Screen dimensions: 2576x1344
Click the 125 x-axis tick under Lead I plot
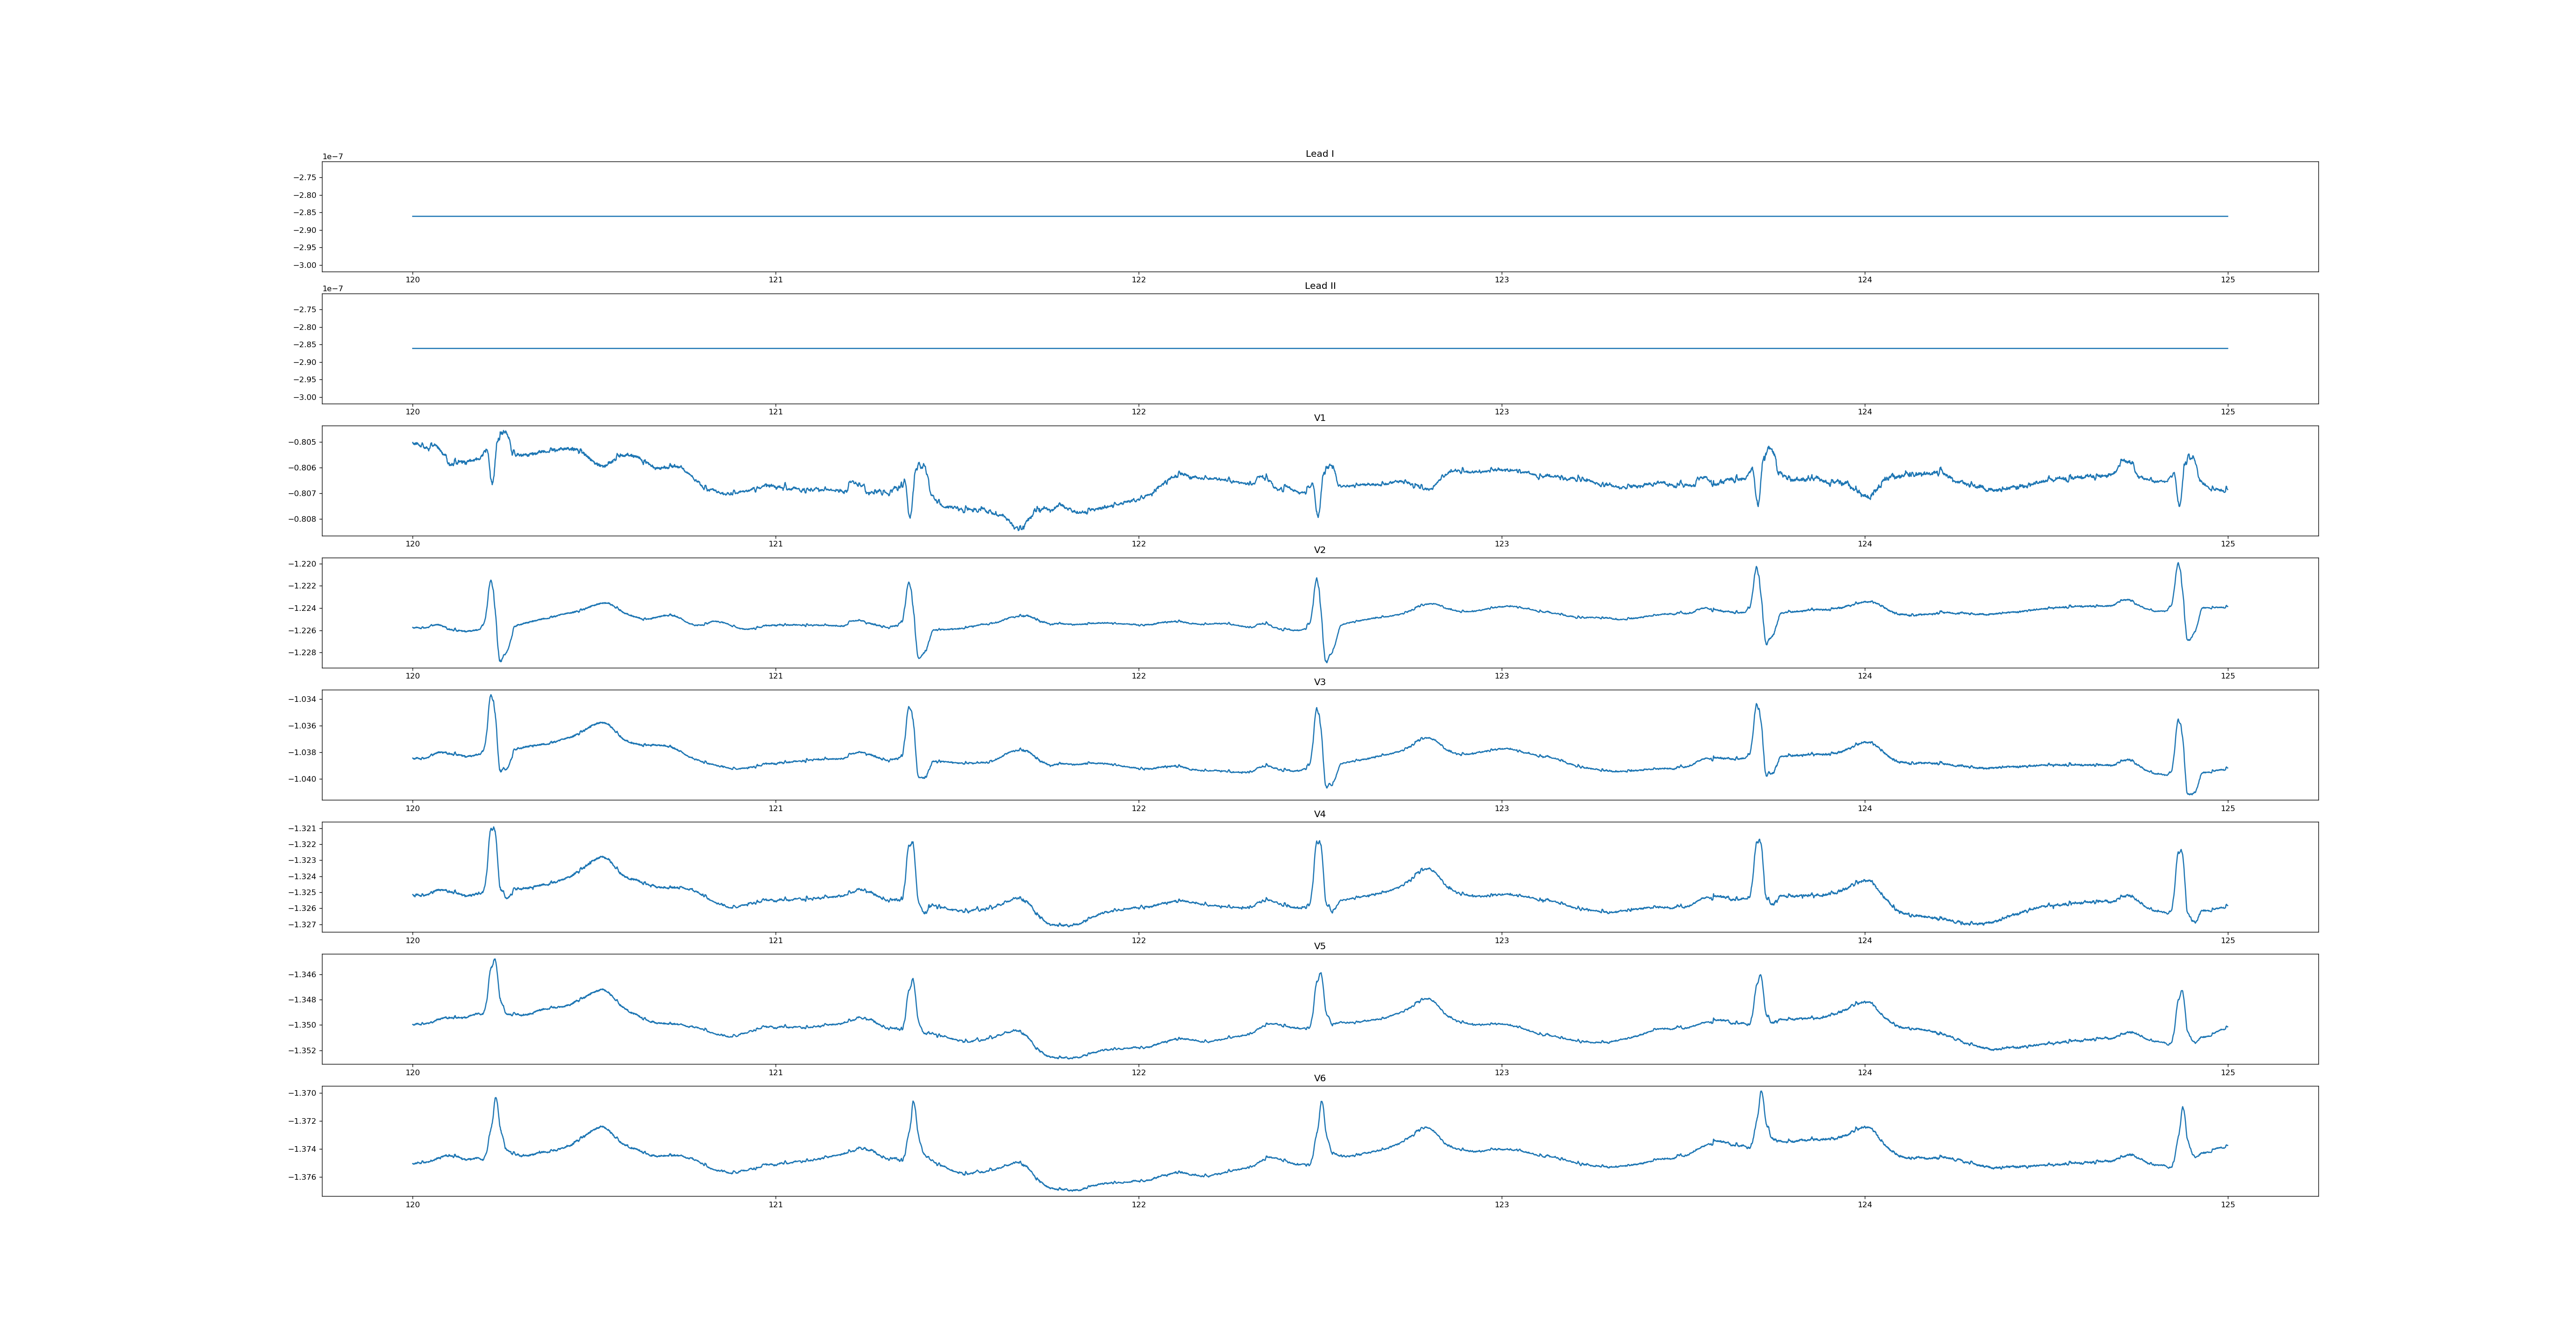click(x=2227, y=280)
